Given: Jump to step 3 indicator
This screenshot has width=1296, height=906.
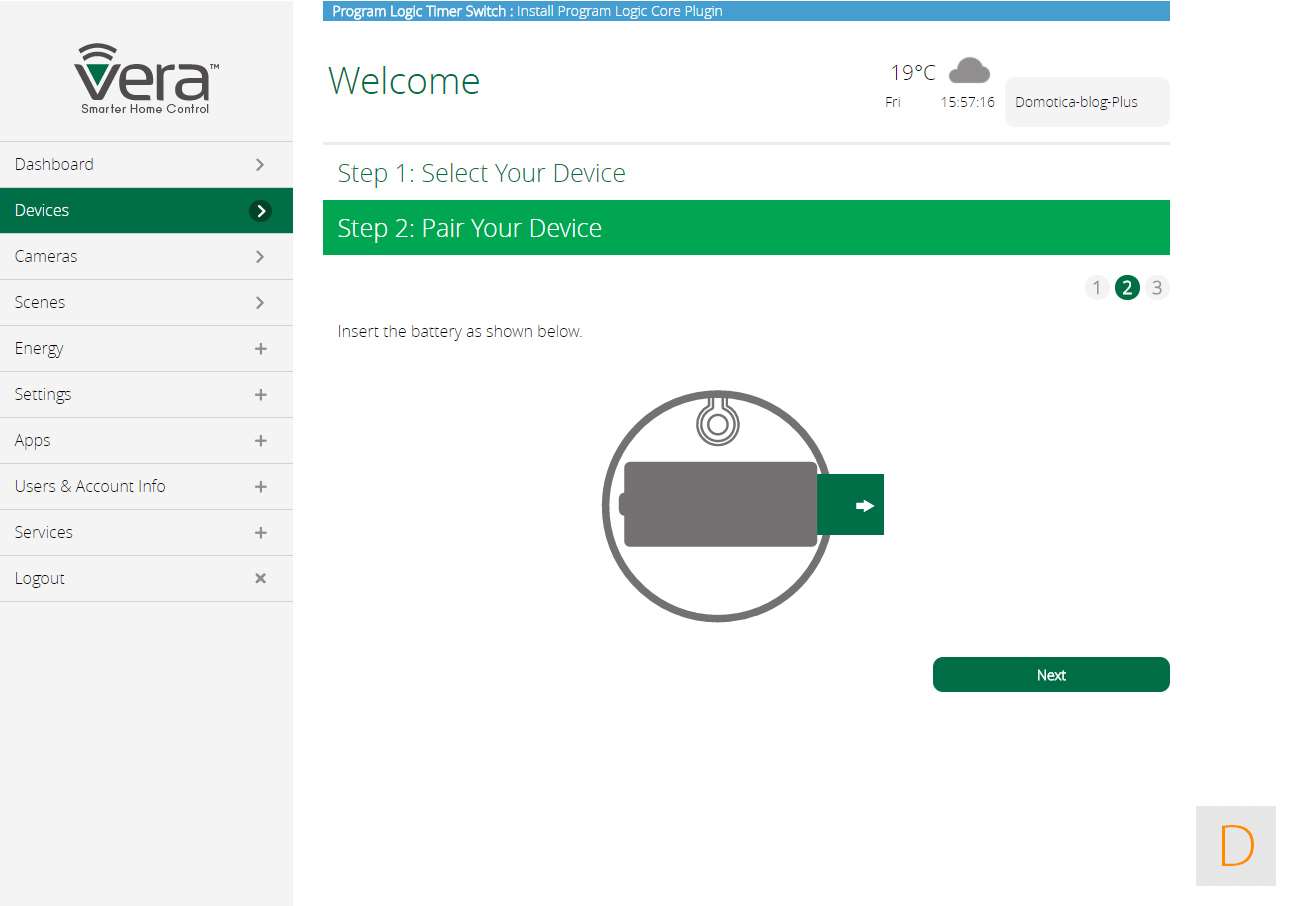Looking at the screenshot, I should [x=1157, y=288].
